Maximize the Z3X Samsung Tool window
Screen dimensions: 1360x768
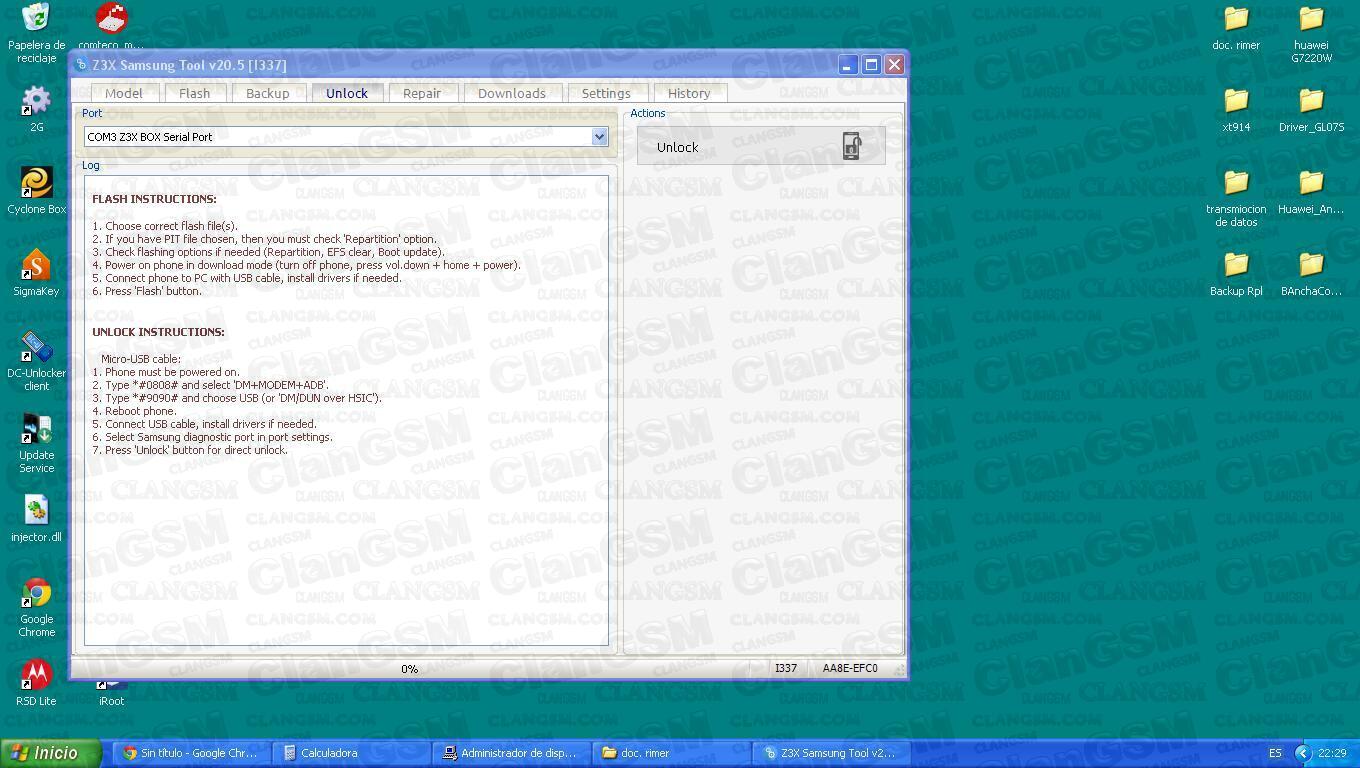(871, 65)
